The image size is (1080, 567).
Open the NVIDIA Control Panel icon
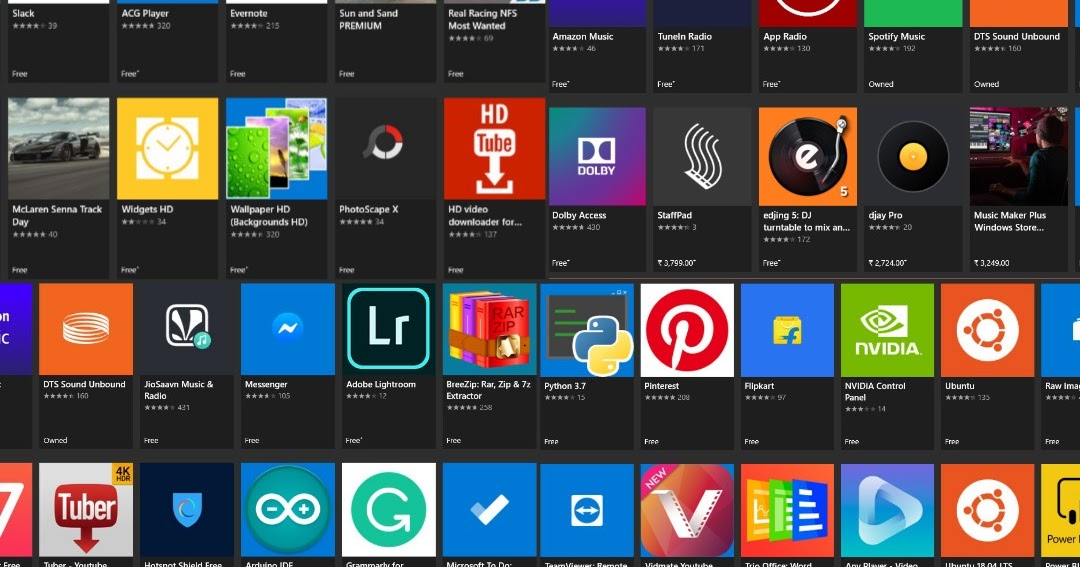click(887, 331)
